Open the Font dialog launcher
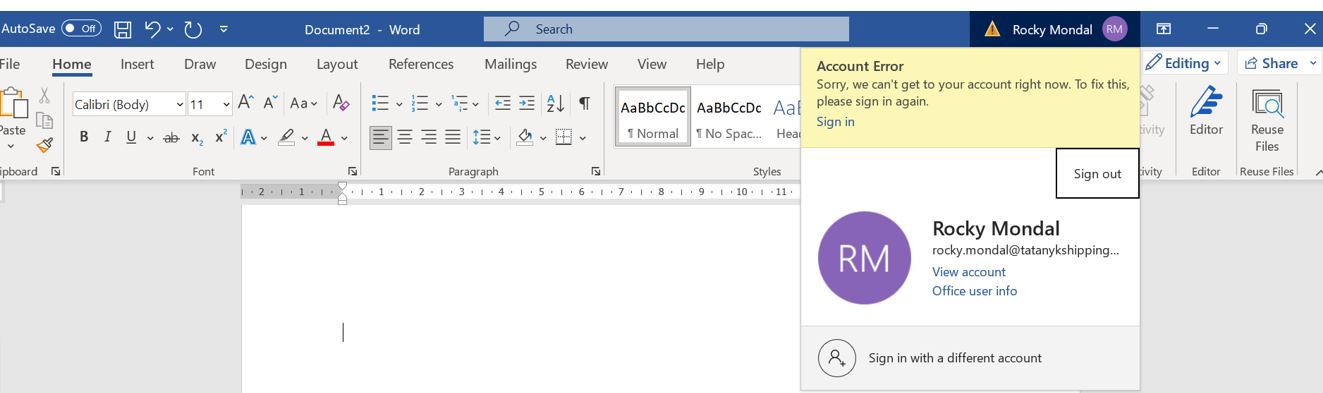 pyautogui.click(x=353, y=171)
